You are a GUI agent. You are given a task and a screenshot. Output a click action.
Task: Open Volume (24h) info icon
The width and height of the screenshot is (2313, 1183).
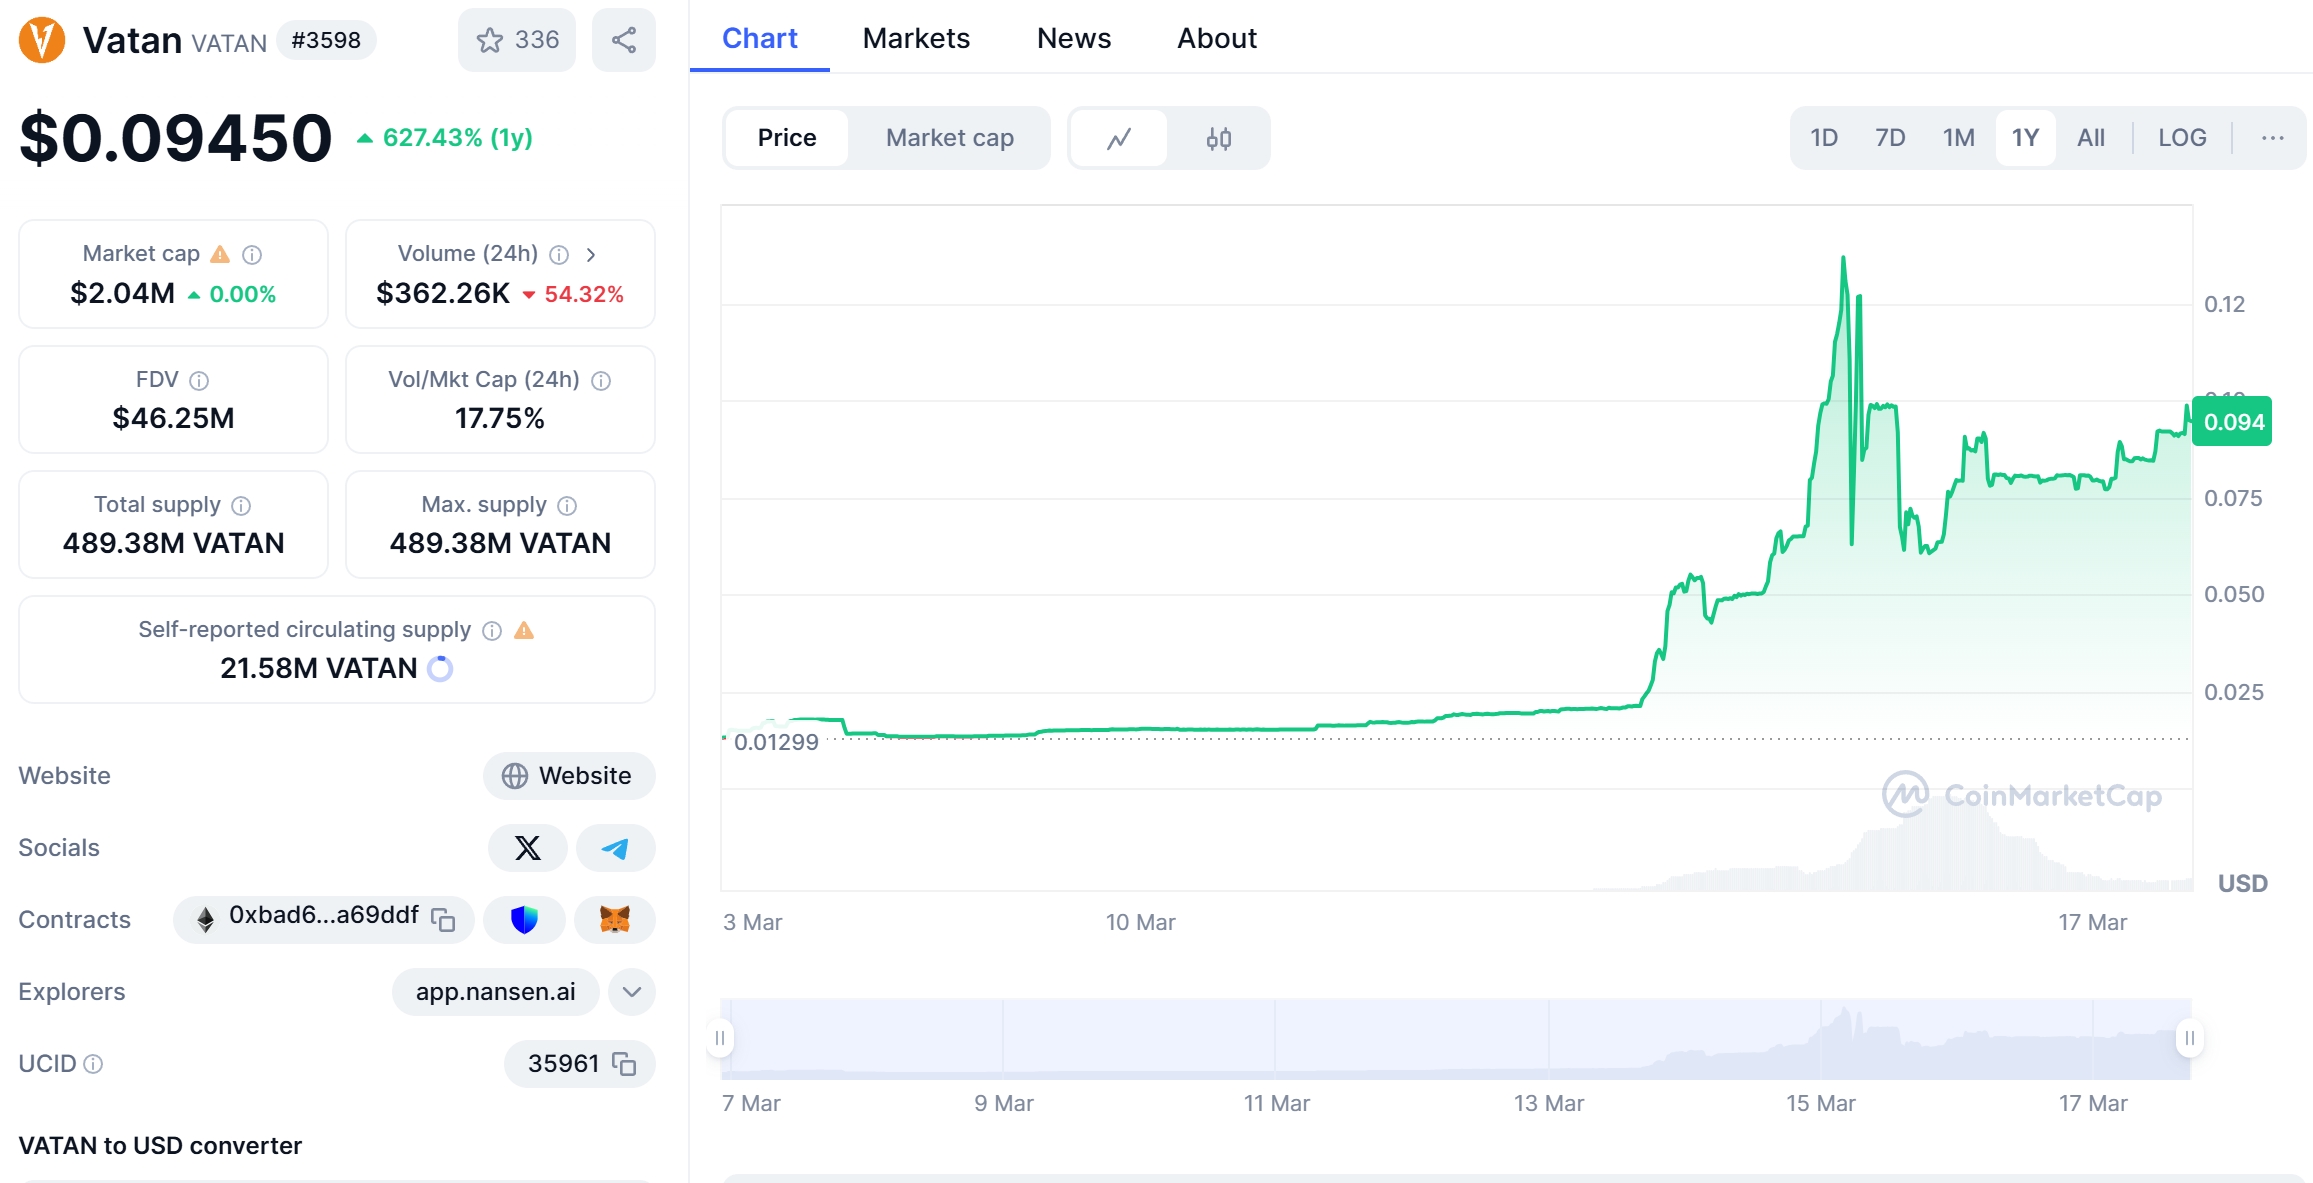[x=559, y=255]
